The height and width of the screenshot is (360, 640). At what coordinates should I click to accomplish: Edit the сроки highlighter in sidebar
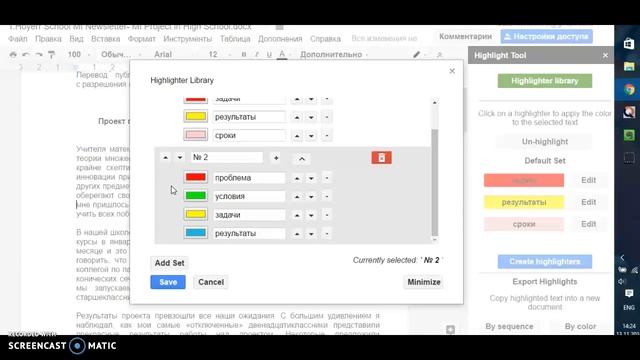click(x=588, y=224)
